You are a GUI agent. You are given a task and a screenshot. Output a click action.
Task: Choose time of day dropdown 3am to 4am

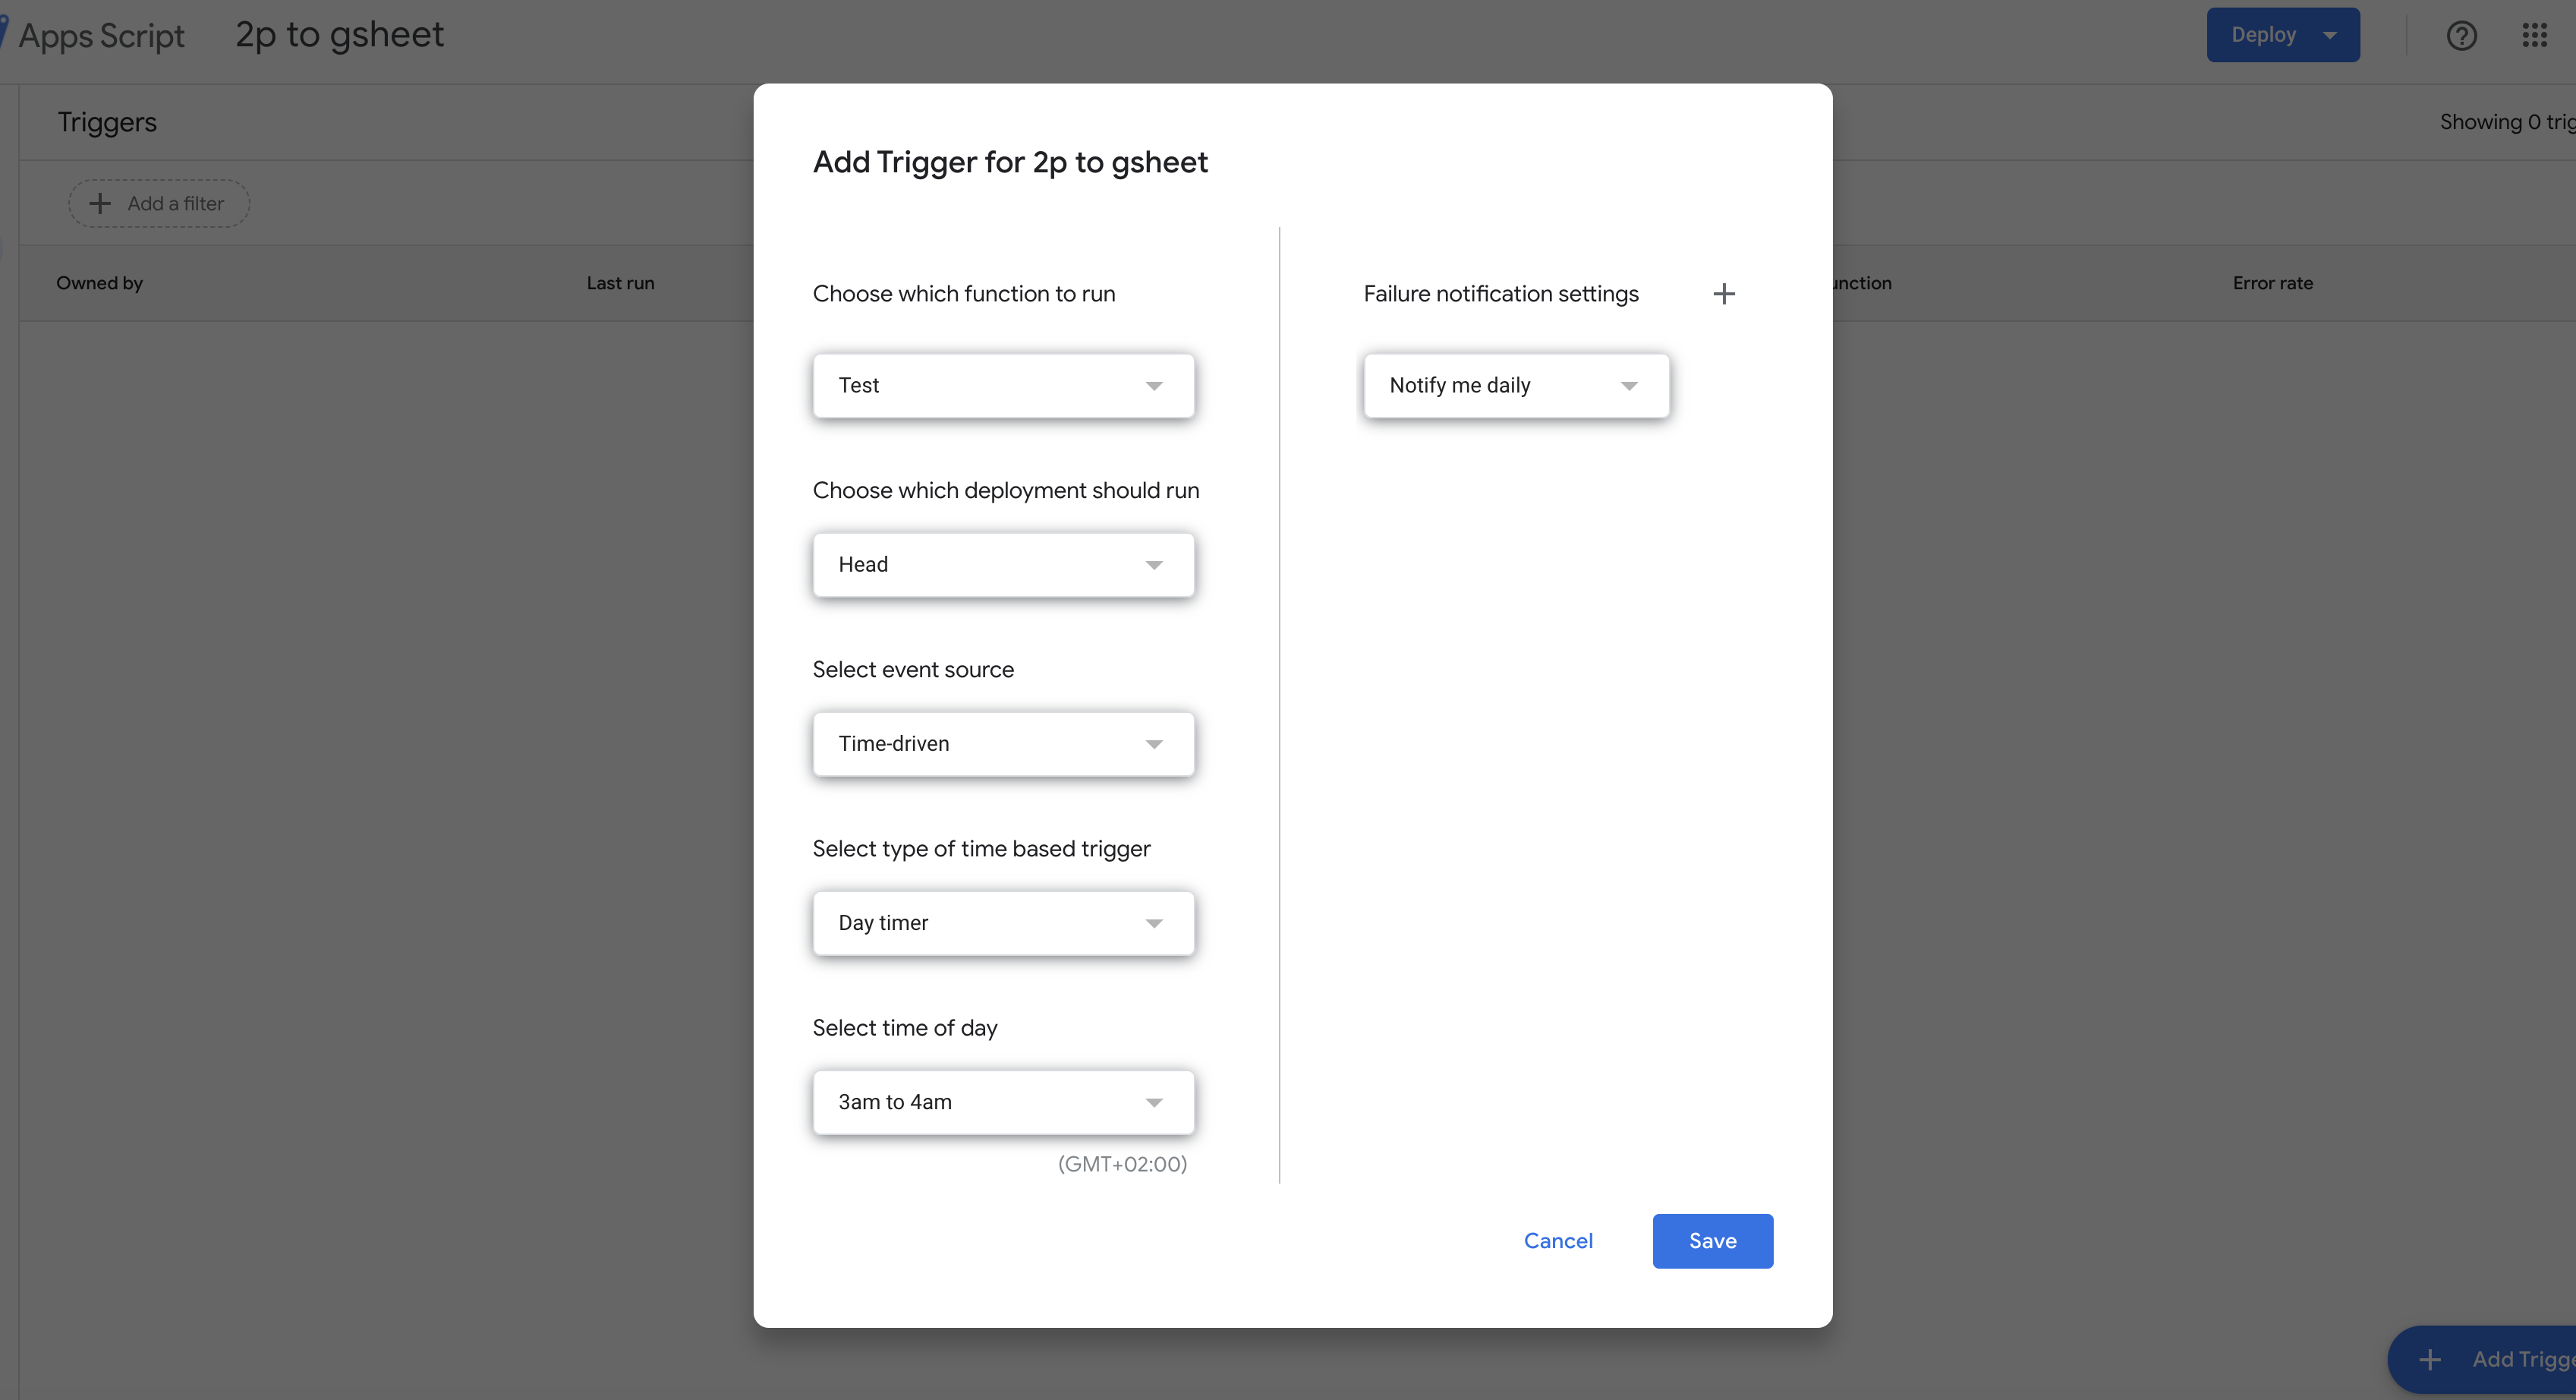point(1003,1102)
